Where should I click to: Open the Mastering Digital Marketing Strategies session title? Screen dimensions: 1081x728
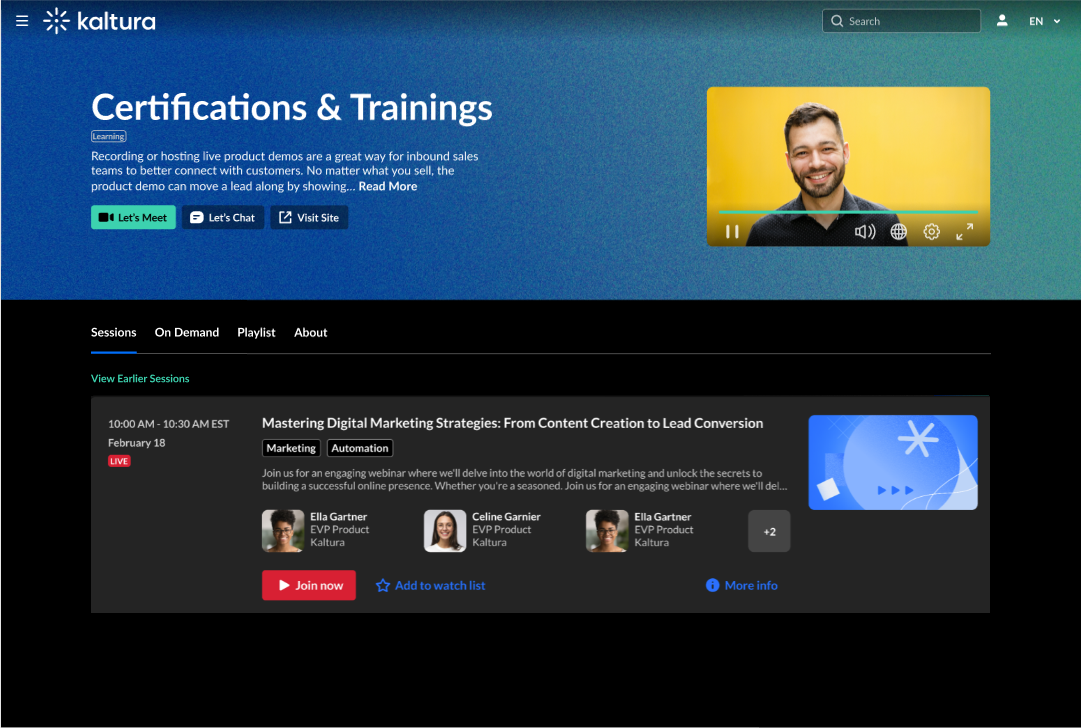point(512,423)
